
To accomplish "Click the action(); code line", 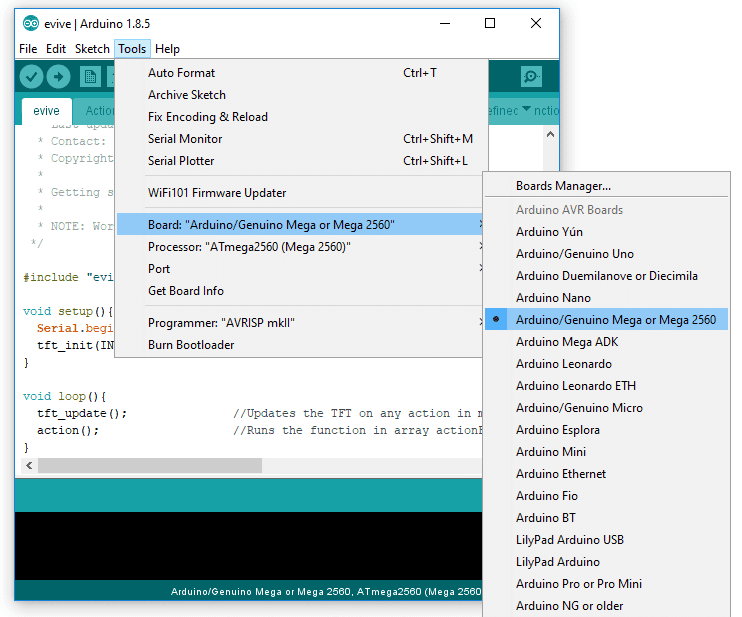I will point(68,431).
